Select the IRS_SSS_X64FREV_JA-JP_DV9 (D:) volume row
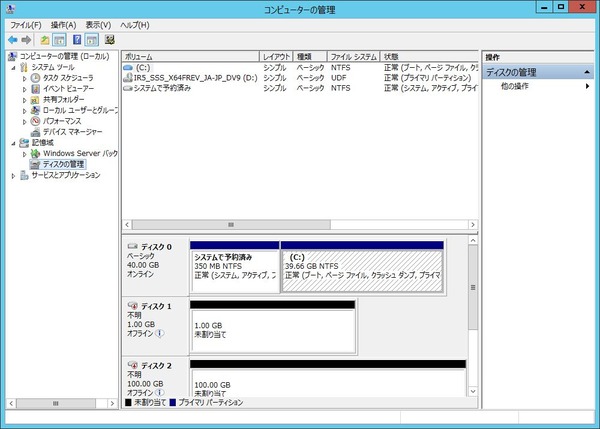Viewport: 600px width, 429px height. click(x=300, y=78)
